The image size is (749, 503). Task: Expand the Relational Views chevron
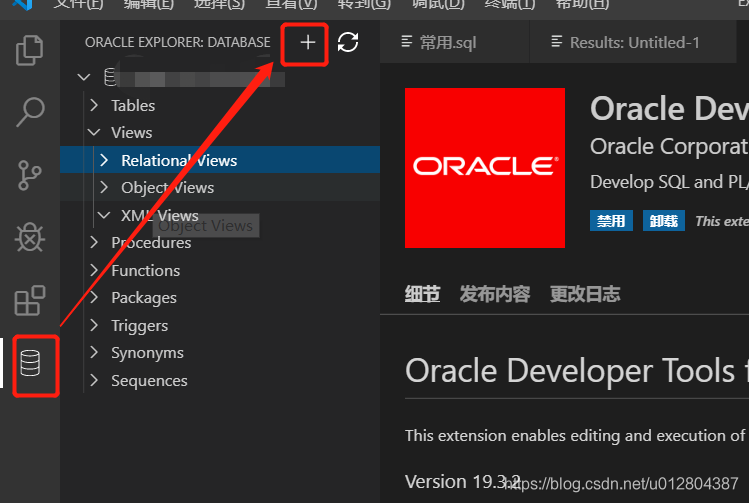point(104,160)
